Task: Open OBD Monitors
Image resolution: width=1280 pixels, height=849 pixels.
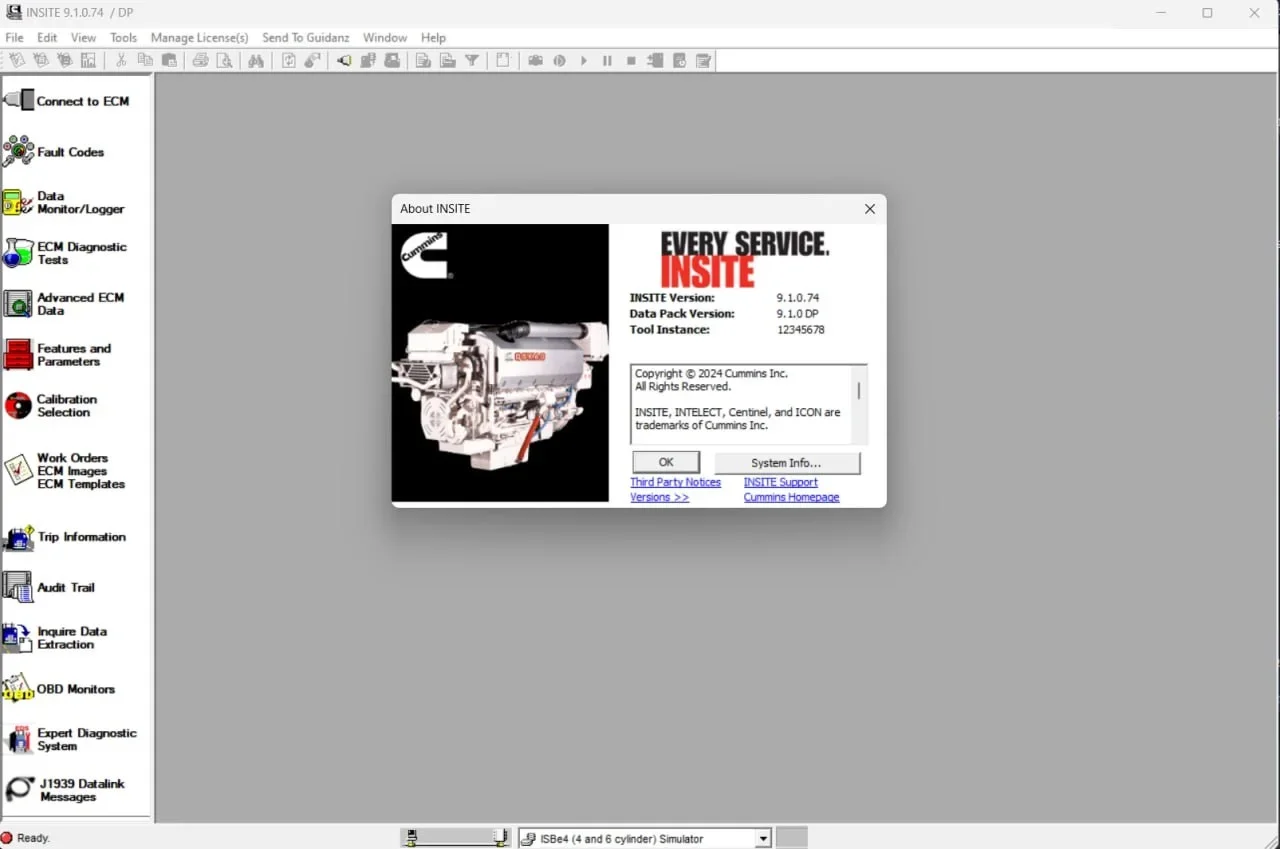Action: tap(60, 689)
